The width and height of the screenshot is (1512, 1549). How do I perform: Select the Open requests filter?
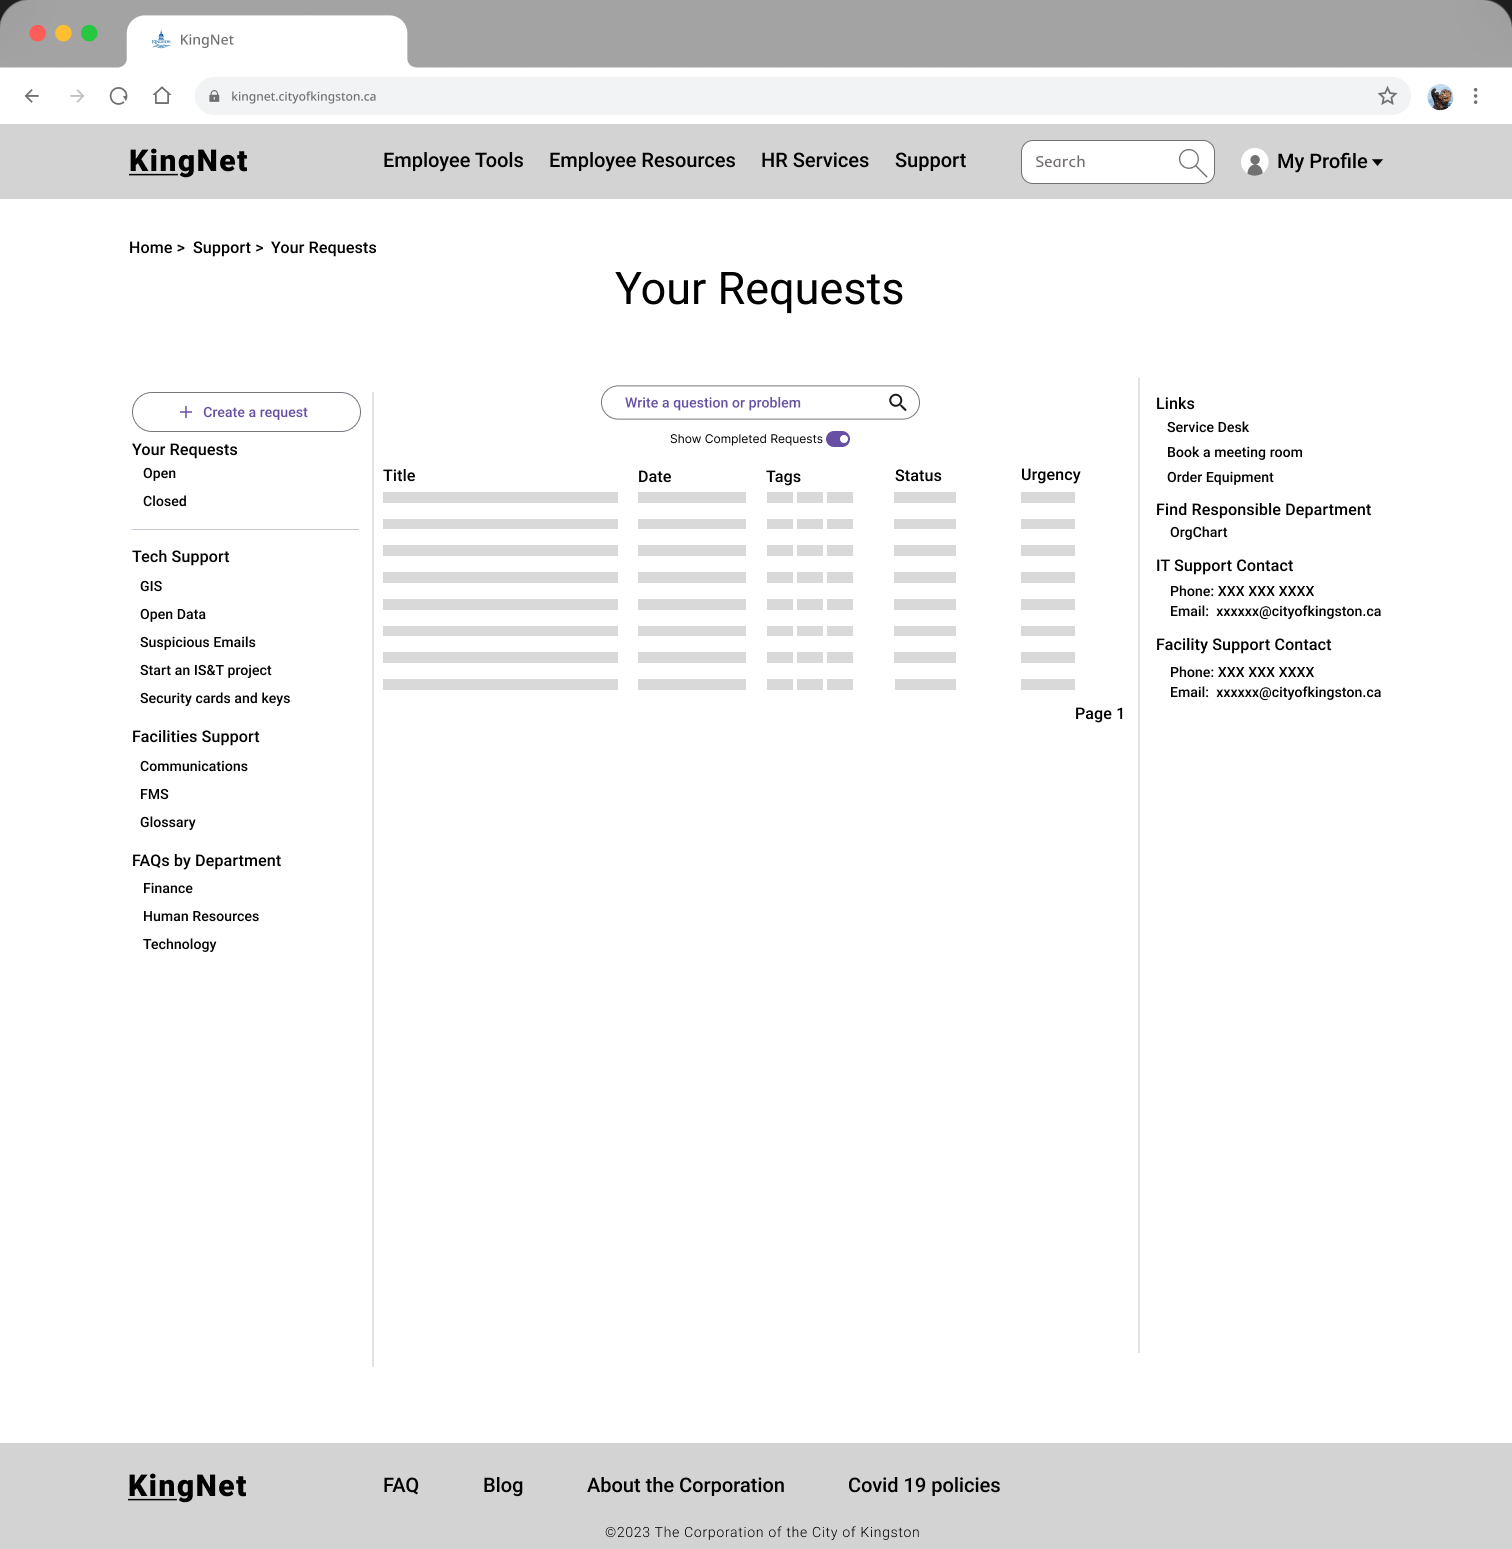pos(158,473)
